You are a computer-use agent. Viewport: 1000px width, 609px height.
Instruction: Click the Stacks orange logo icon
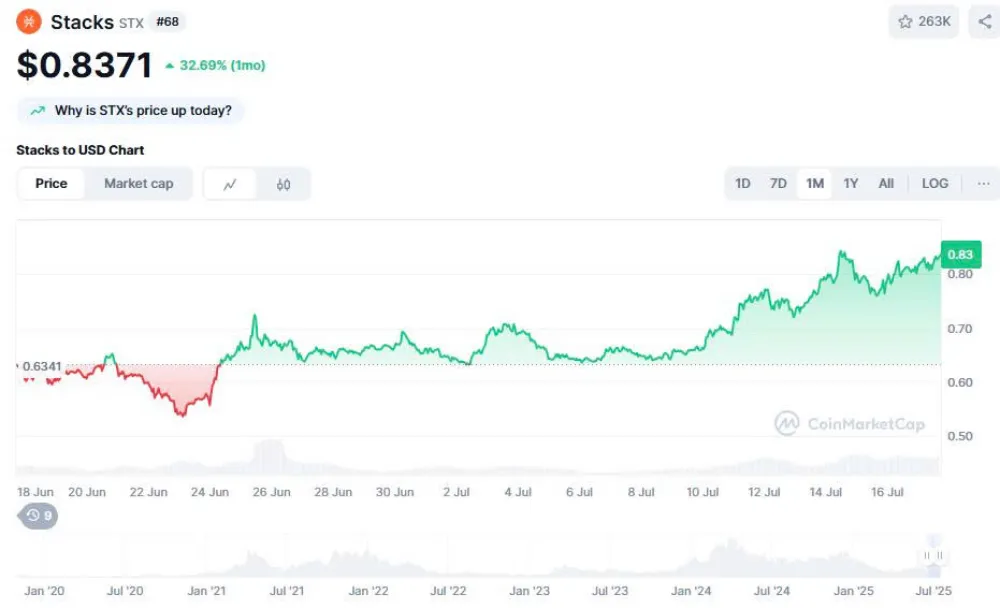[29, 21]
